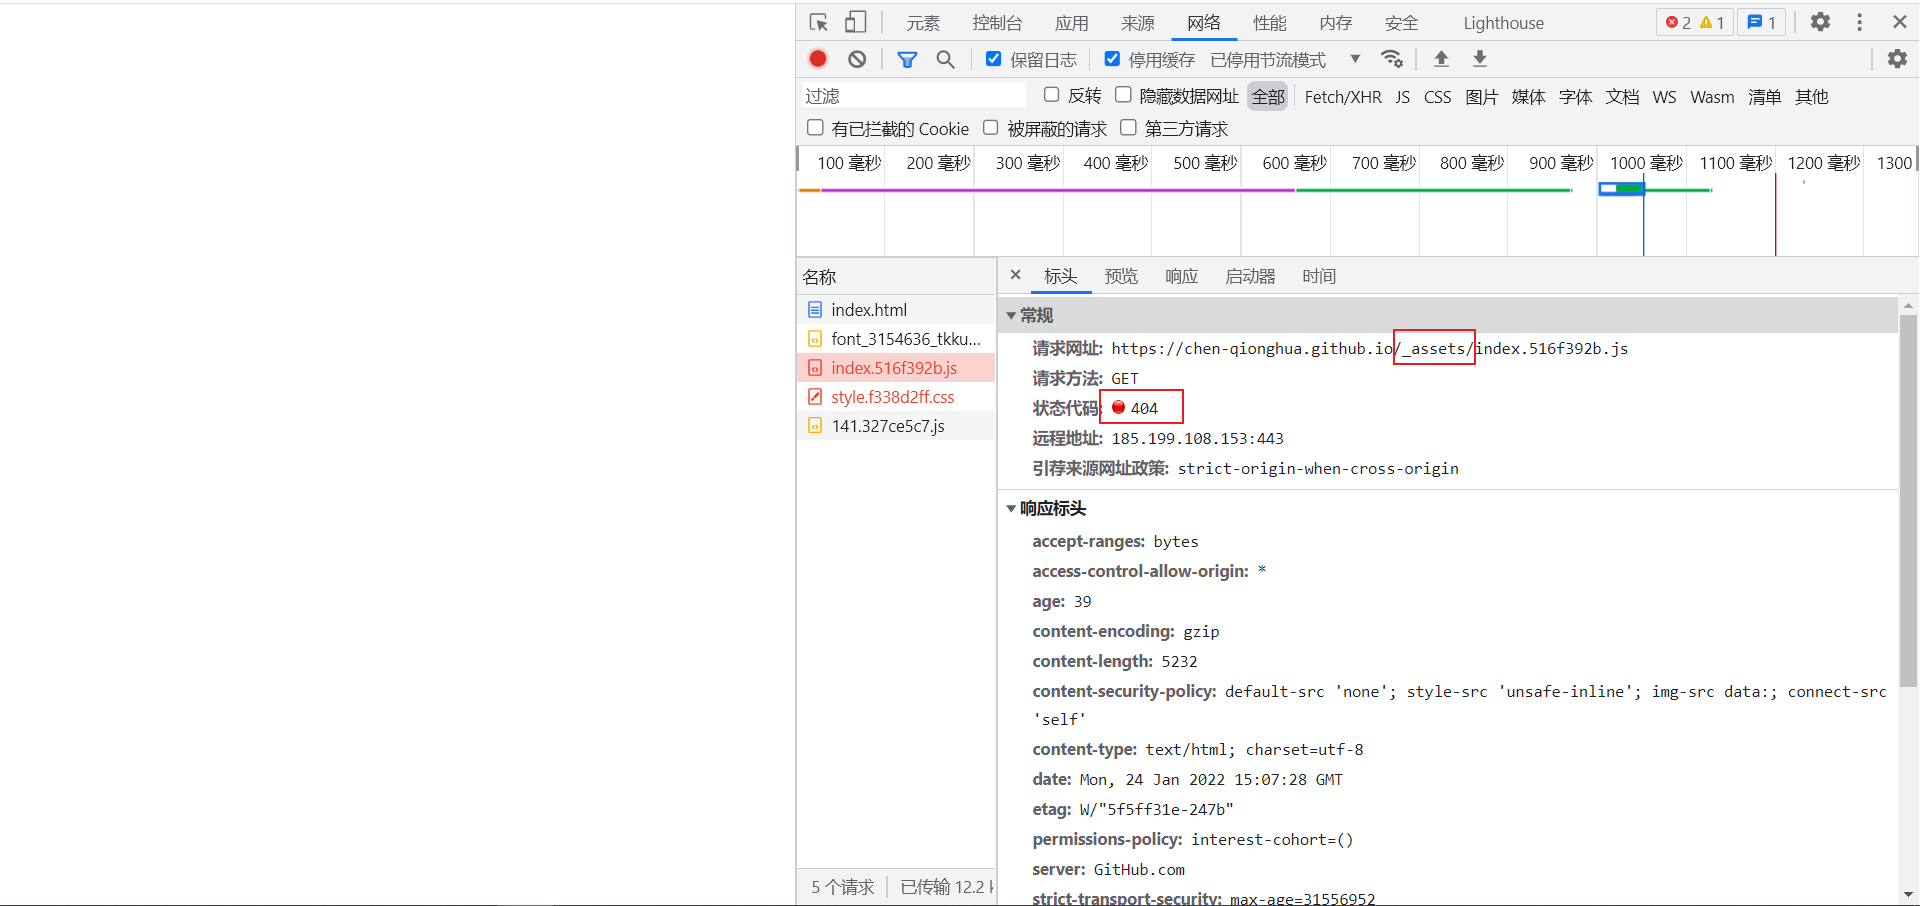Import HAR file upload icon
Image resolution: width=1920 pixels, height=906 pixels.
click(1441, 59)
